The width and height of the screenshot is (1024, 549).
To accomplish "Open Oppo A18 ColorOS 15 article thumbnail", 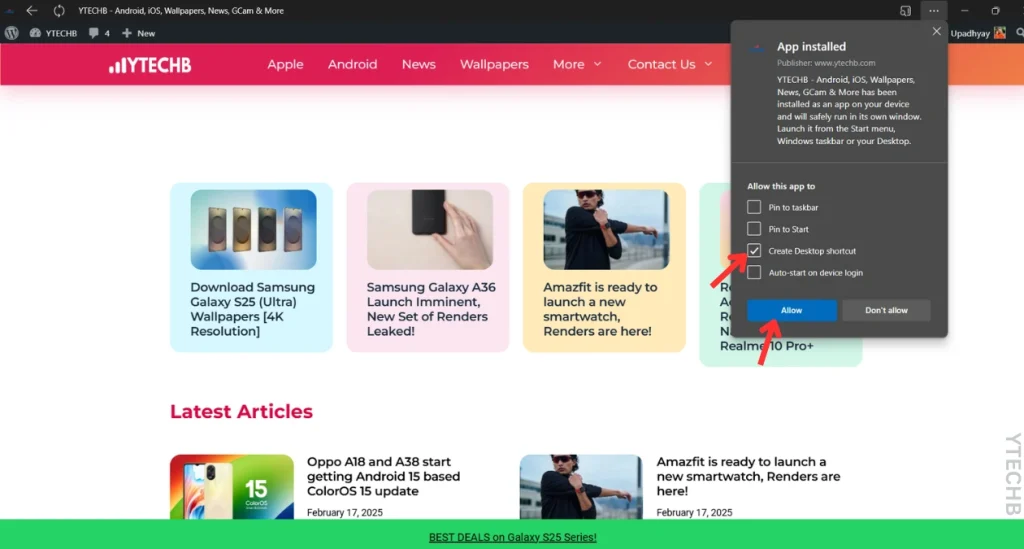I will pyautogui.click(x=232, y=487).
